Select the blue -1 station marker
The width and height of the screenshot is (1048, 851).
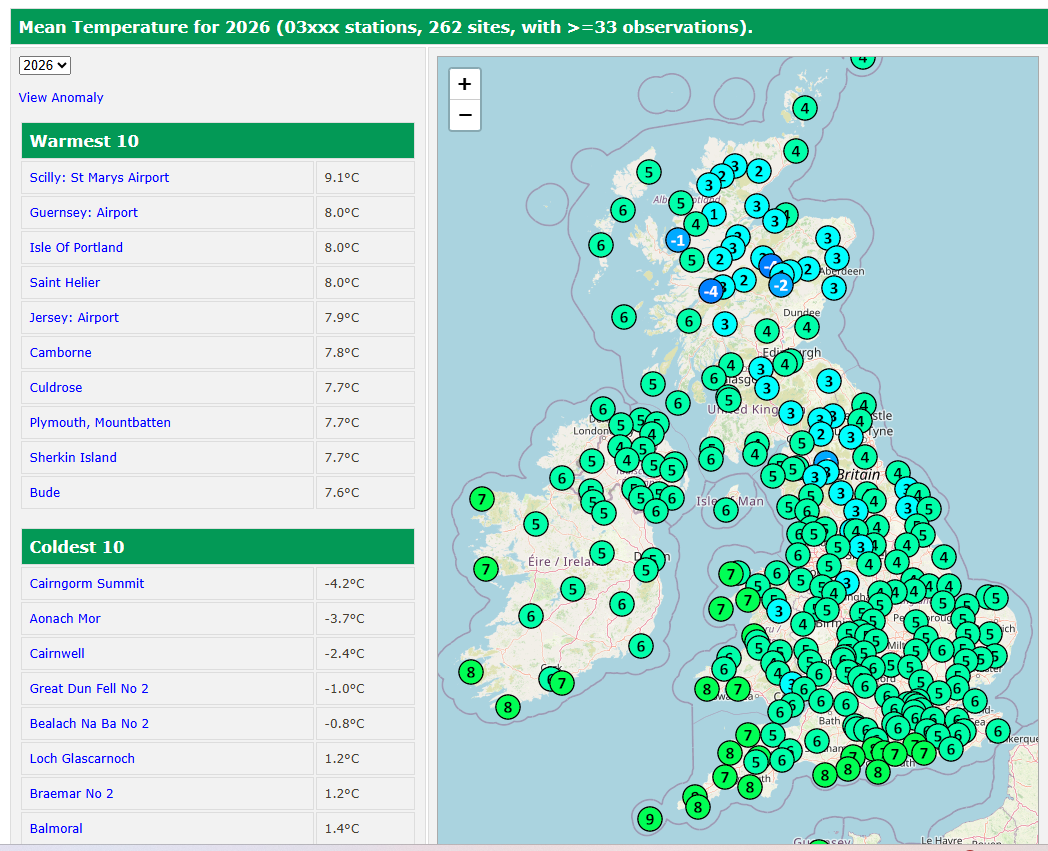[678, 240]
